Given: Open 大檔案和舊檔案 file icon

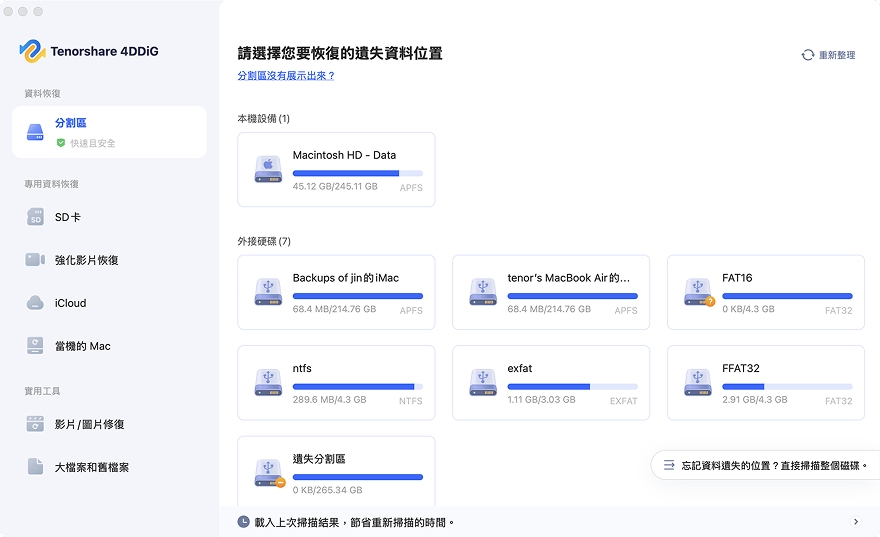Looking at the screenshot, I should pyautogui.click(x=35, y=466).
